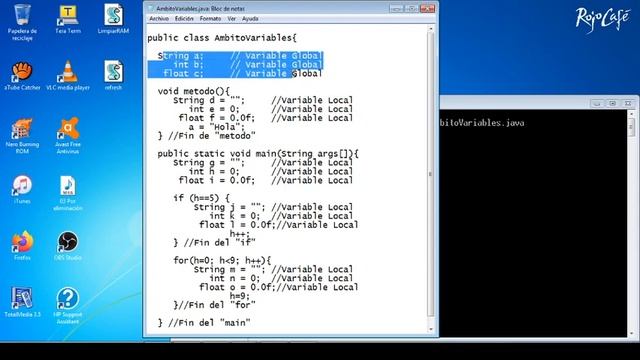
Task: Open the Archivo menu in Notepad
Action: point(159,19)
